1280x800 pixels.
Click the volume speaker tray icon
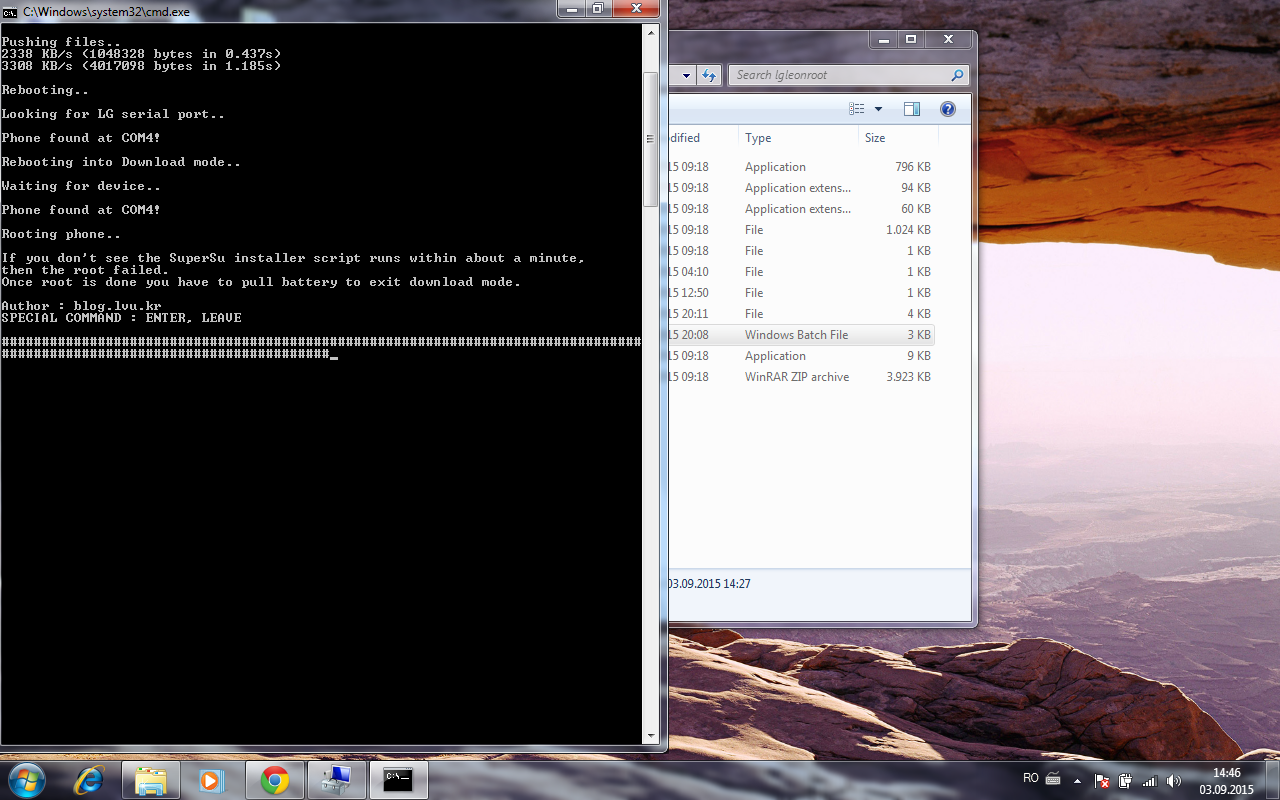[1173, 781]
